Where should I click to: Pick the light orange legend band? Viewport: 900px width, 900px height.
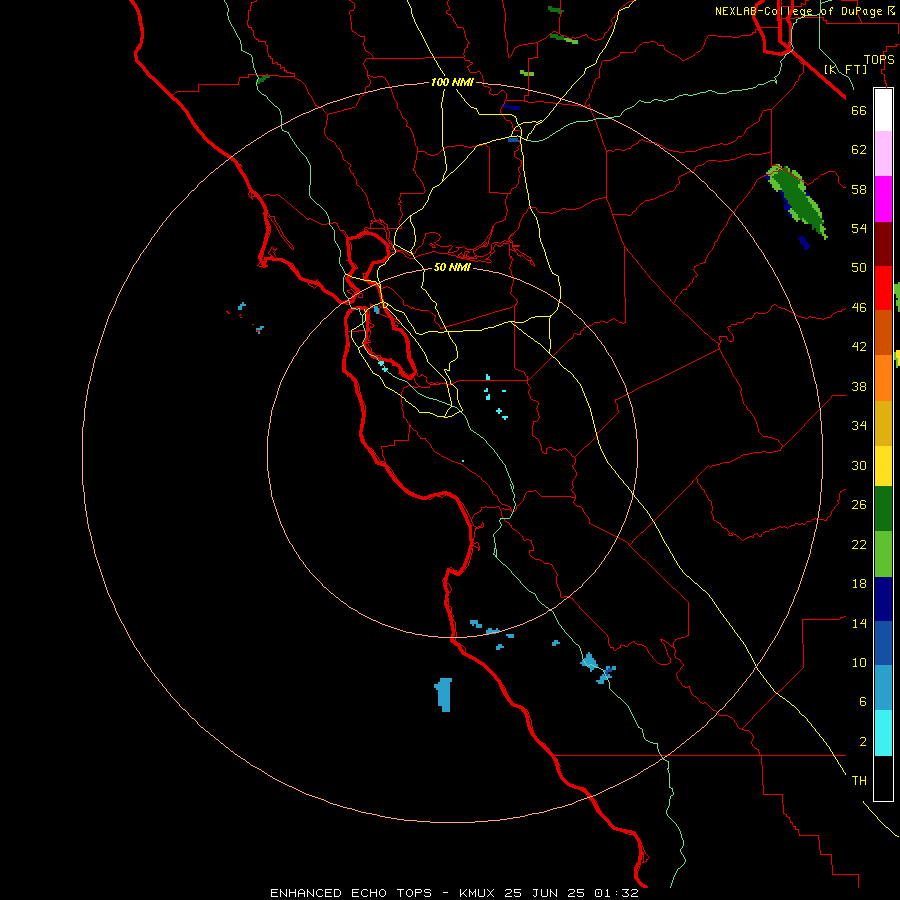tap(883, 378)
